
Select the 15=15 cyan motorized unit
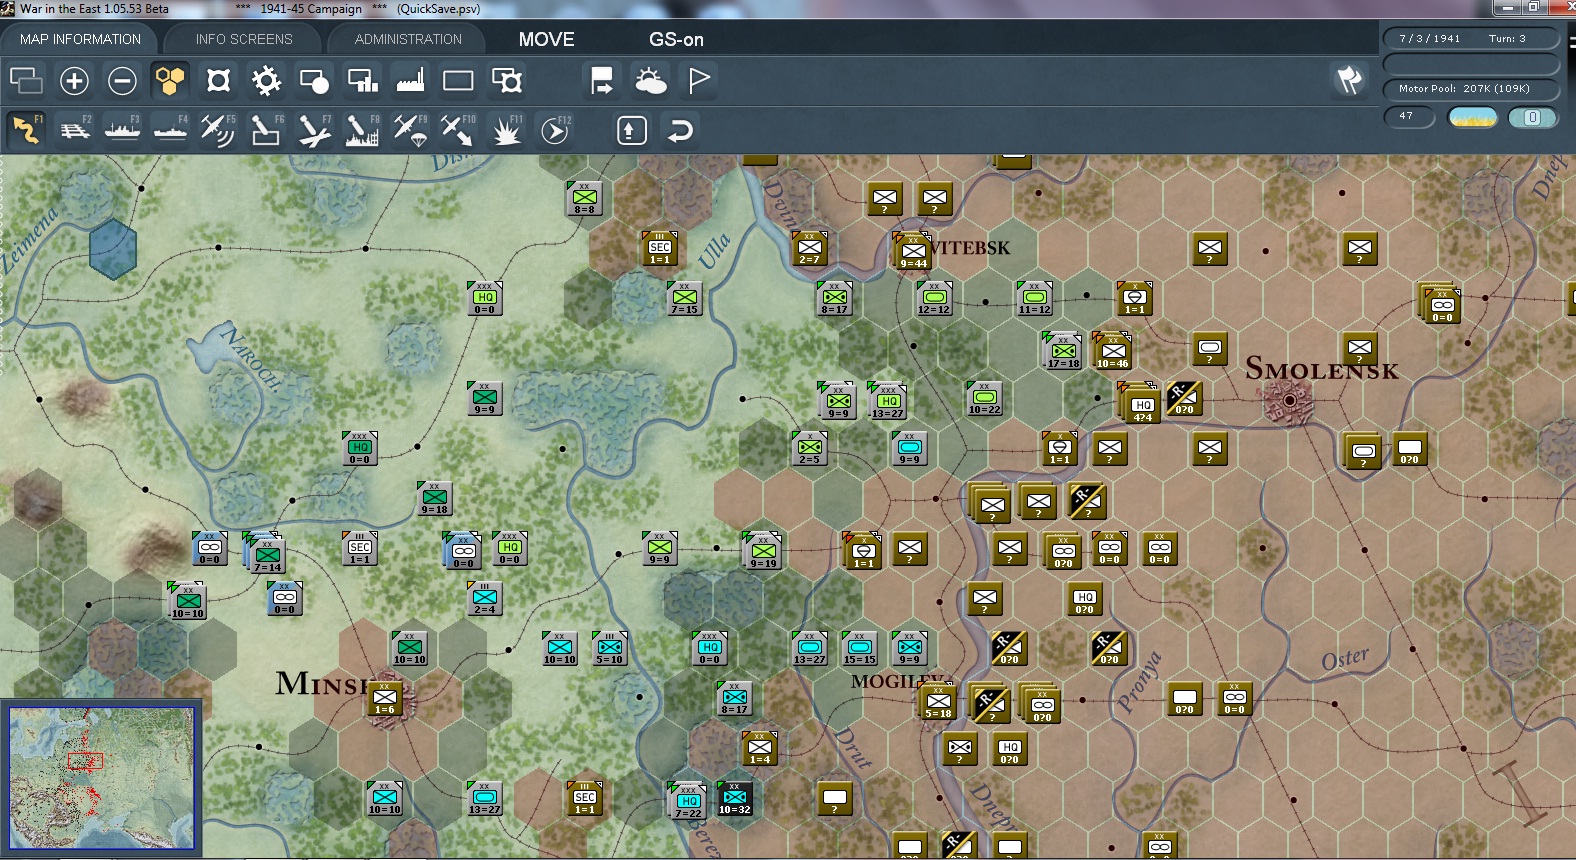[x=859, y=649]
